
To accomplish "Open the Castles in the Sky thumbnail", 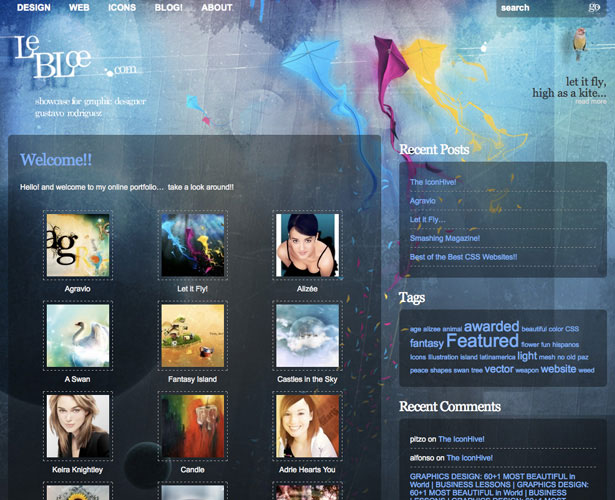I will (307, 336).
